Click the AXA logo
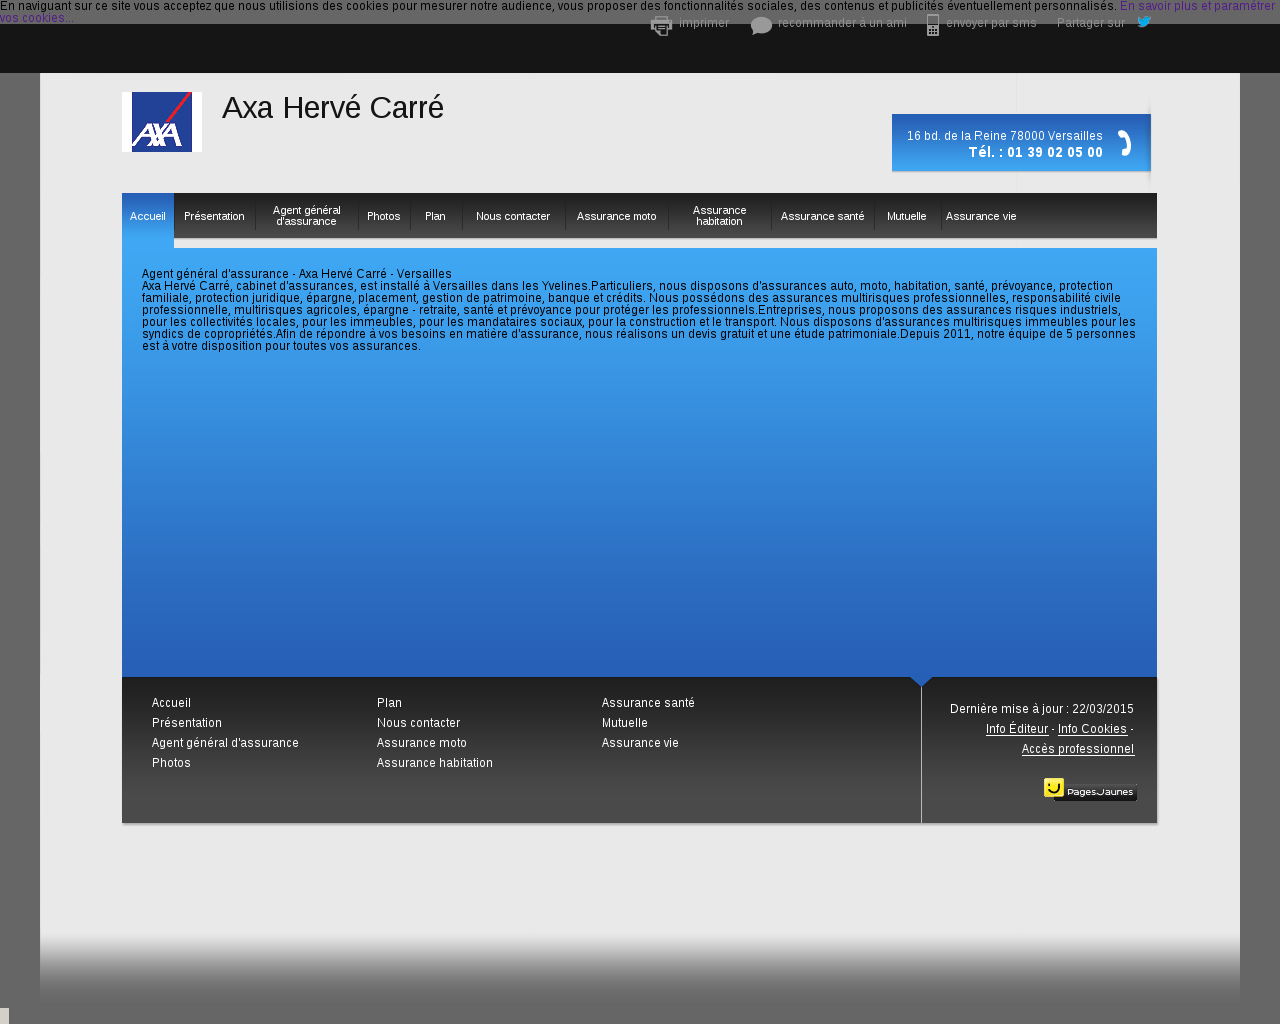The width and height of the screenshot is (1280, 1024). (162, 122)
